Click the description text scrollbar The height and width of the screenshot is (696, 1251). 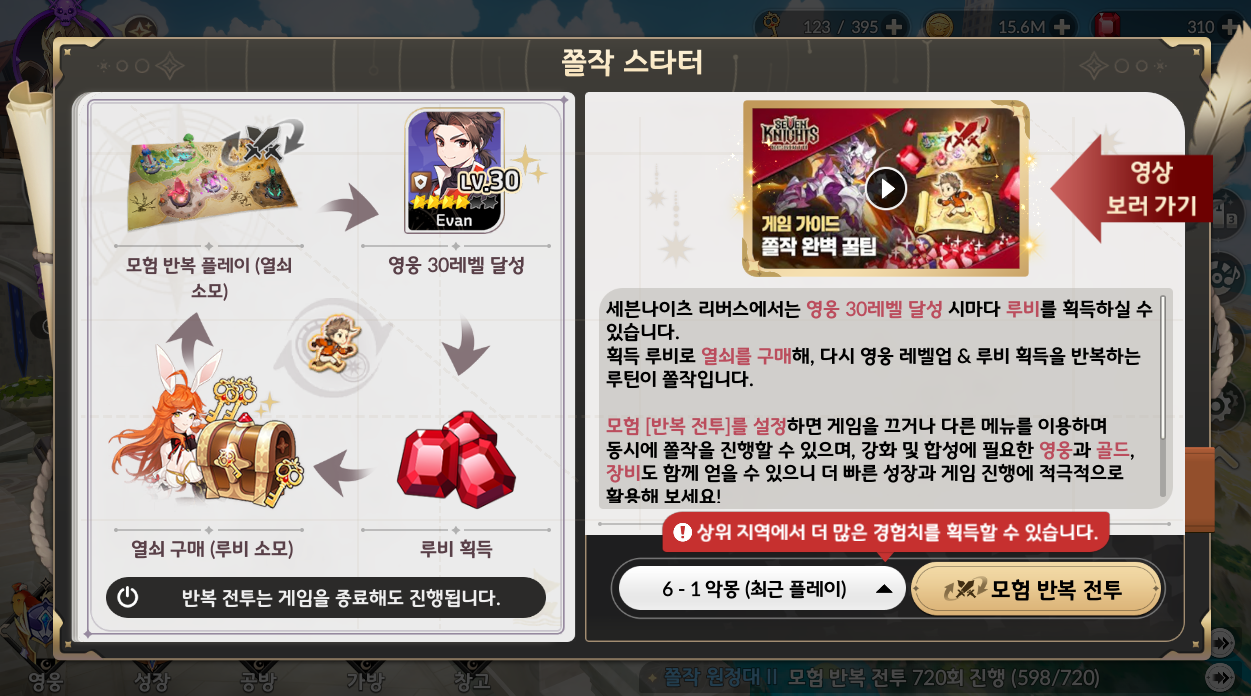point(1163,394)
